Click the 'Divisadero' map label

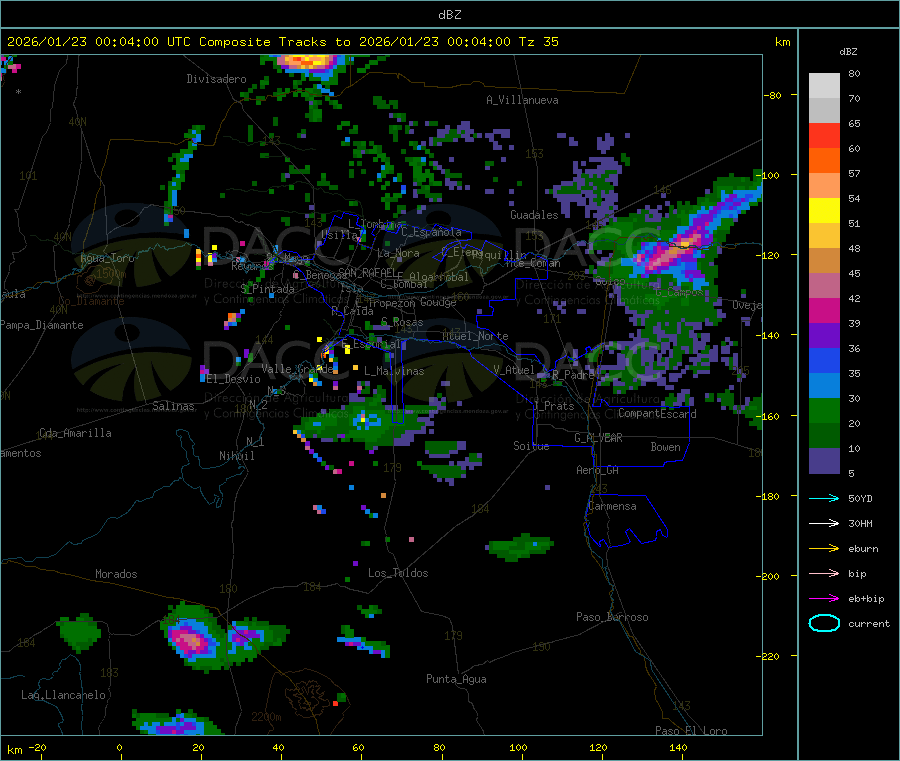216,79
